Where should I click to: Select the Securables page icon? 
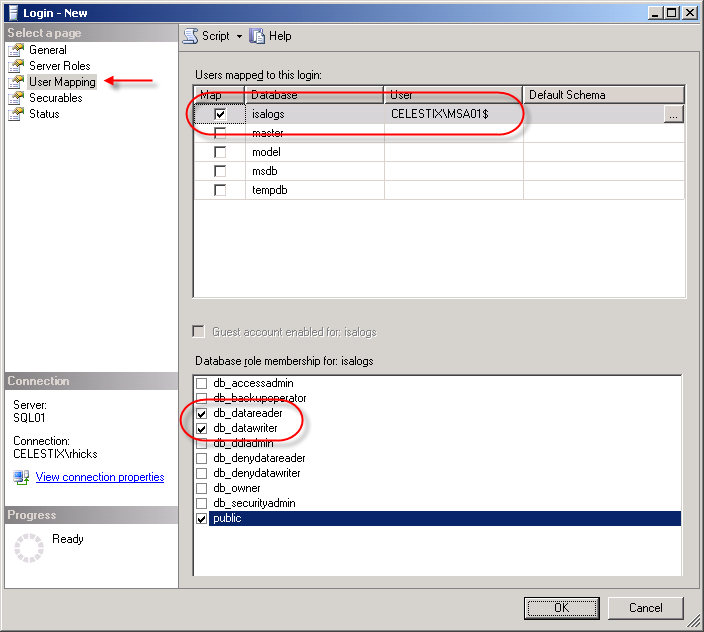16,98
